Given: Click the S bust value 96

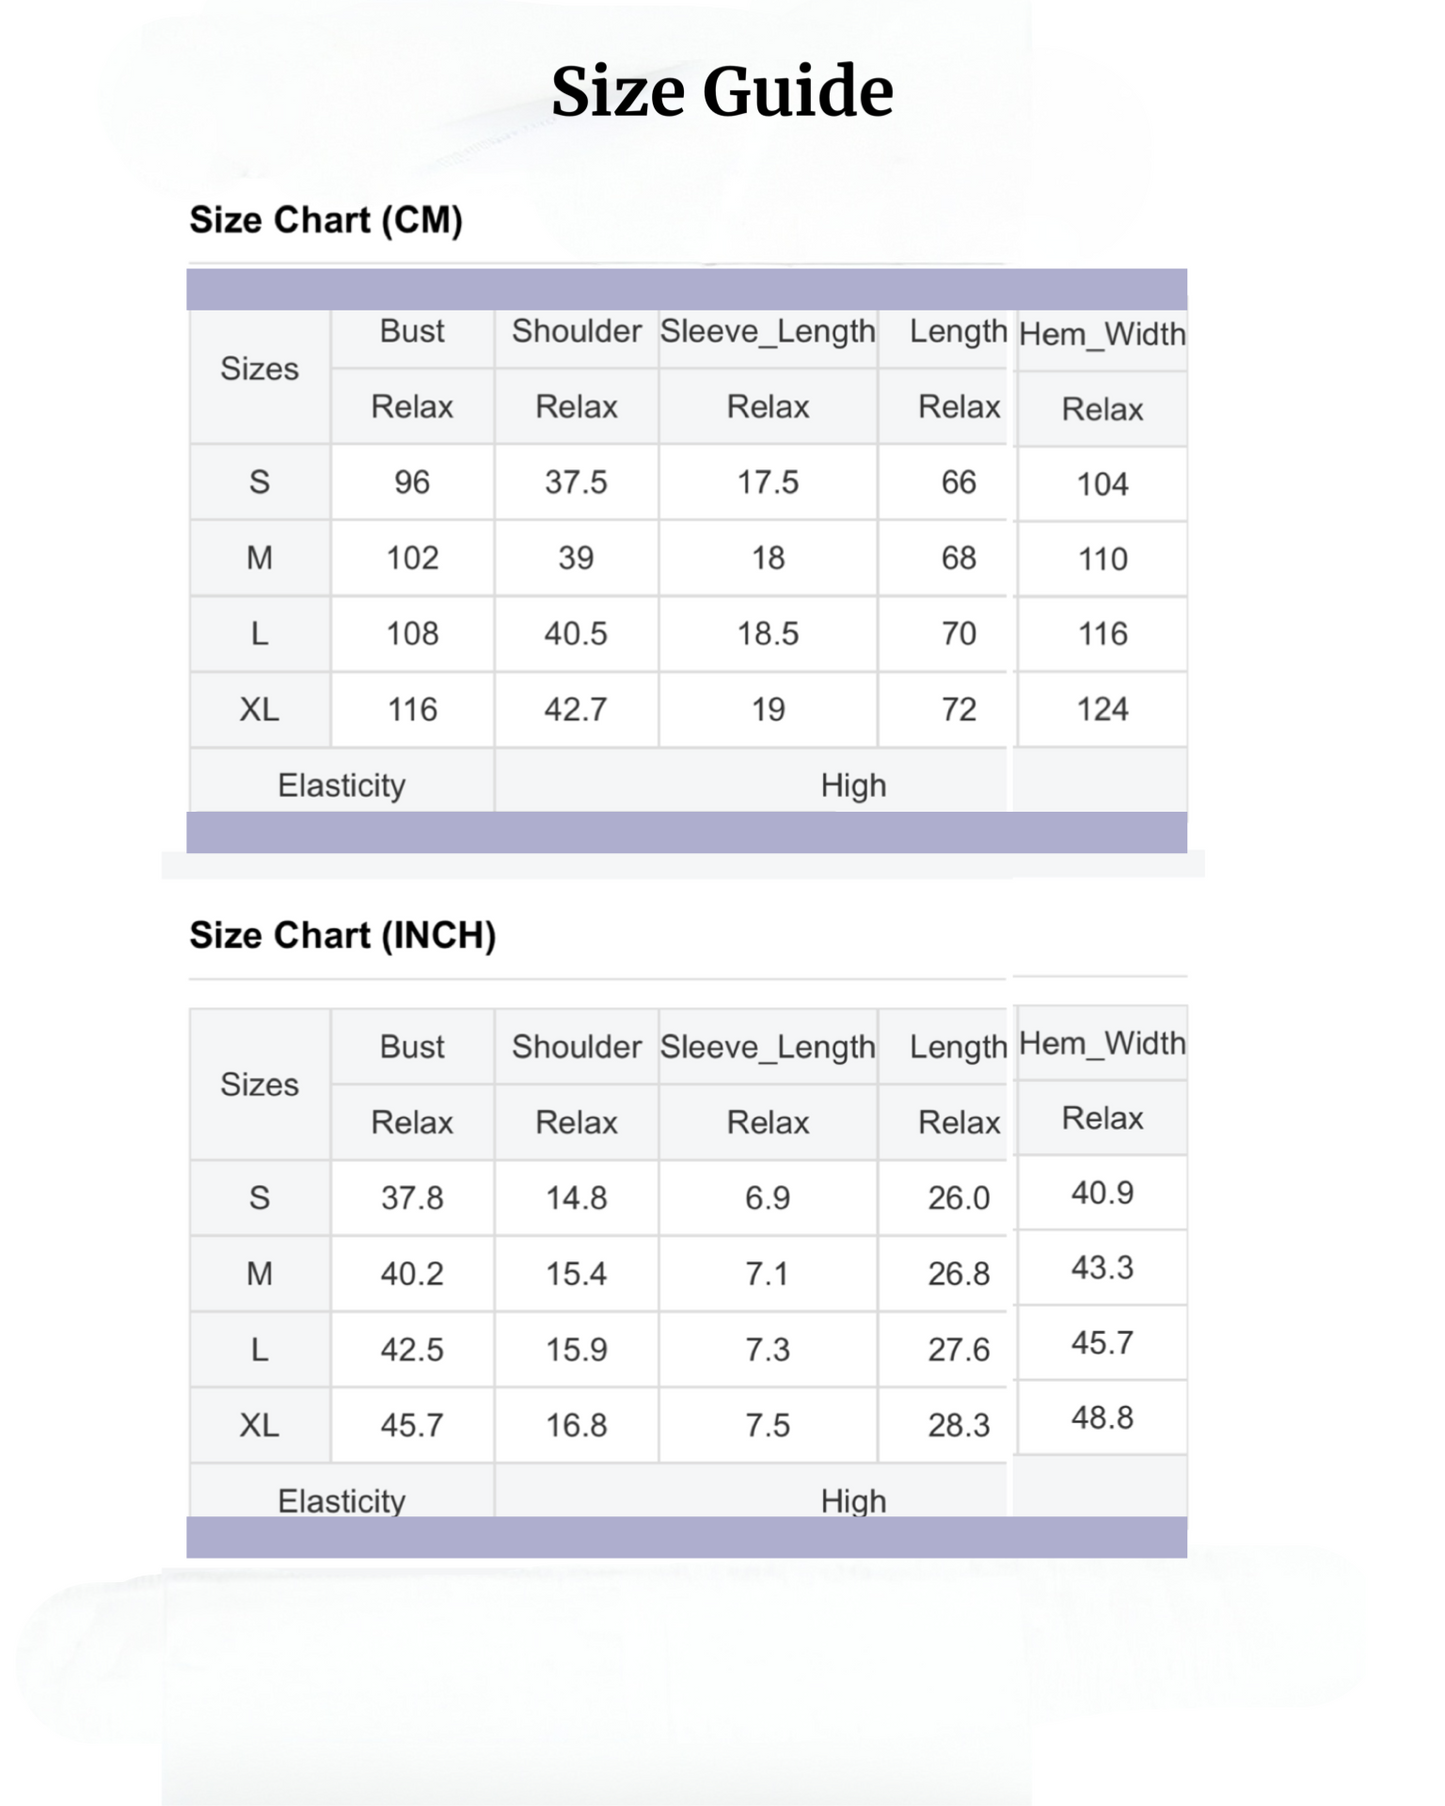Looking at the screenshot, I should [x=412, y=482].
